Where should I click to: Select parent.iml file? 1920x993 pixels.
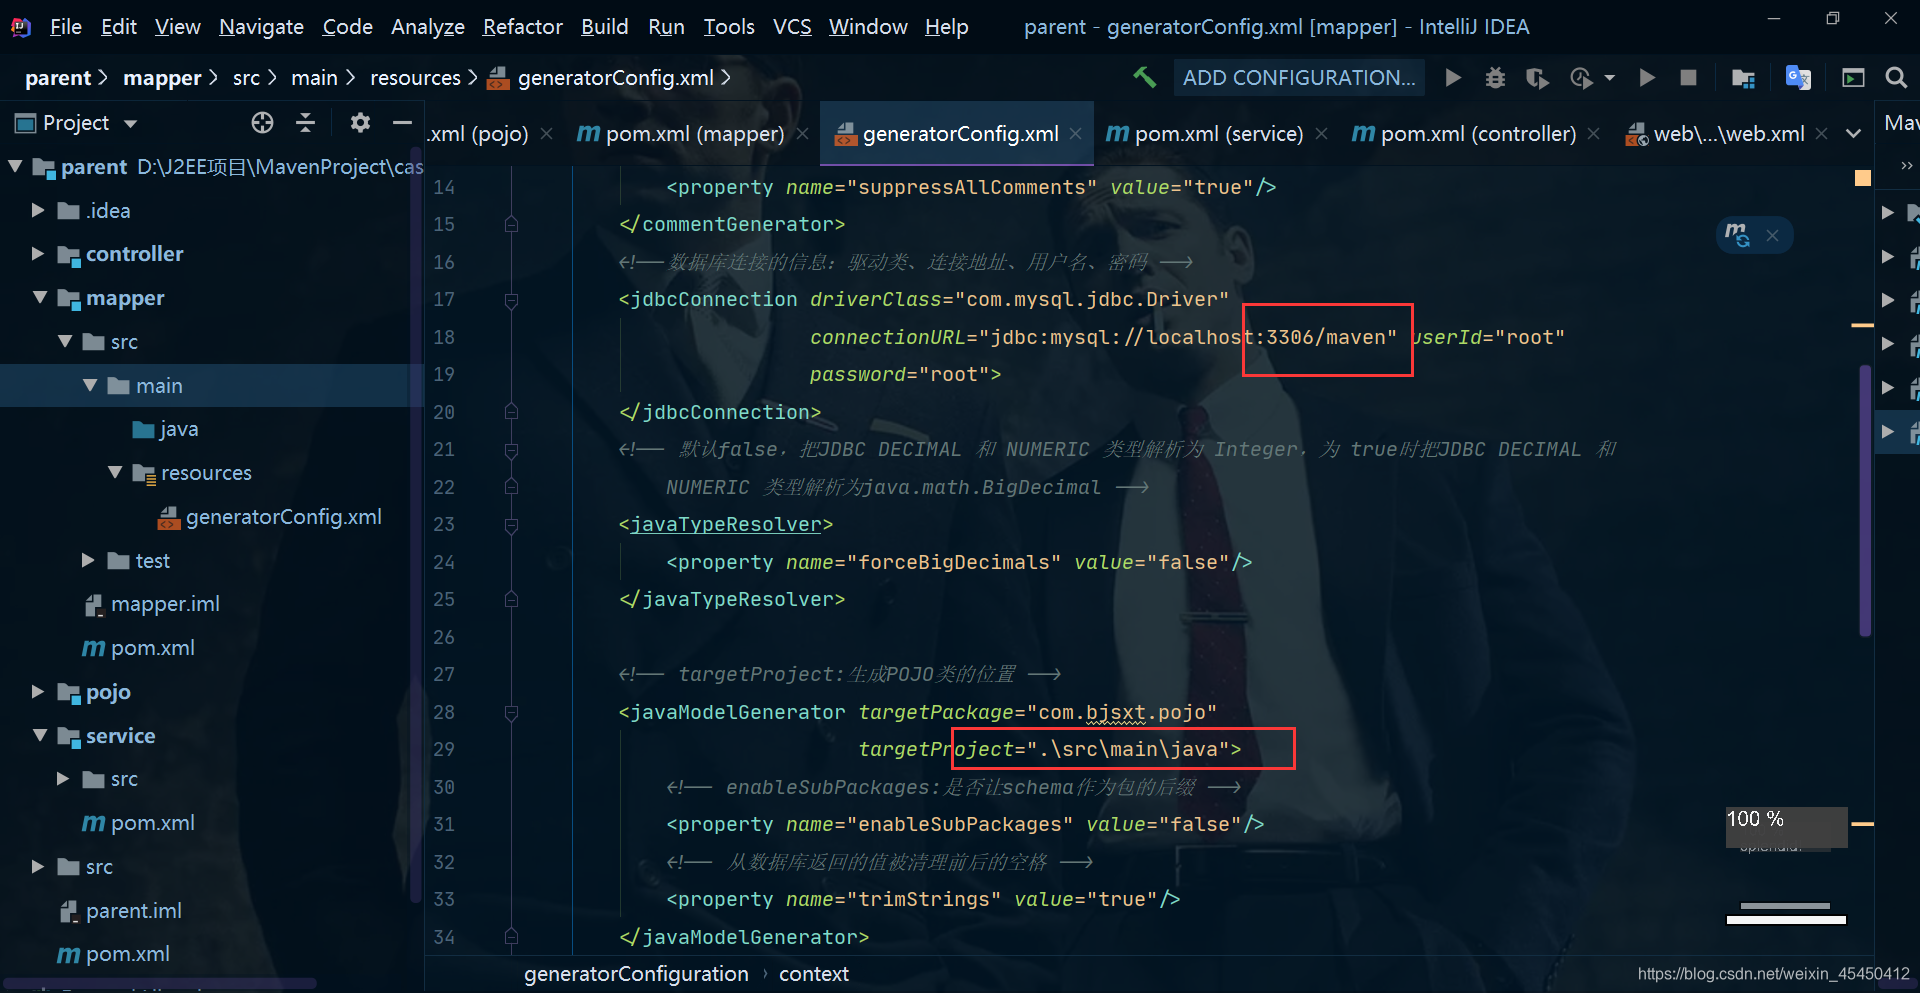point(120,911)
